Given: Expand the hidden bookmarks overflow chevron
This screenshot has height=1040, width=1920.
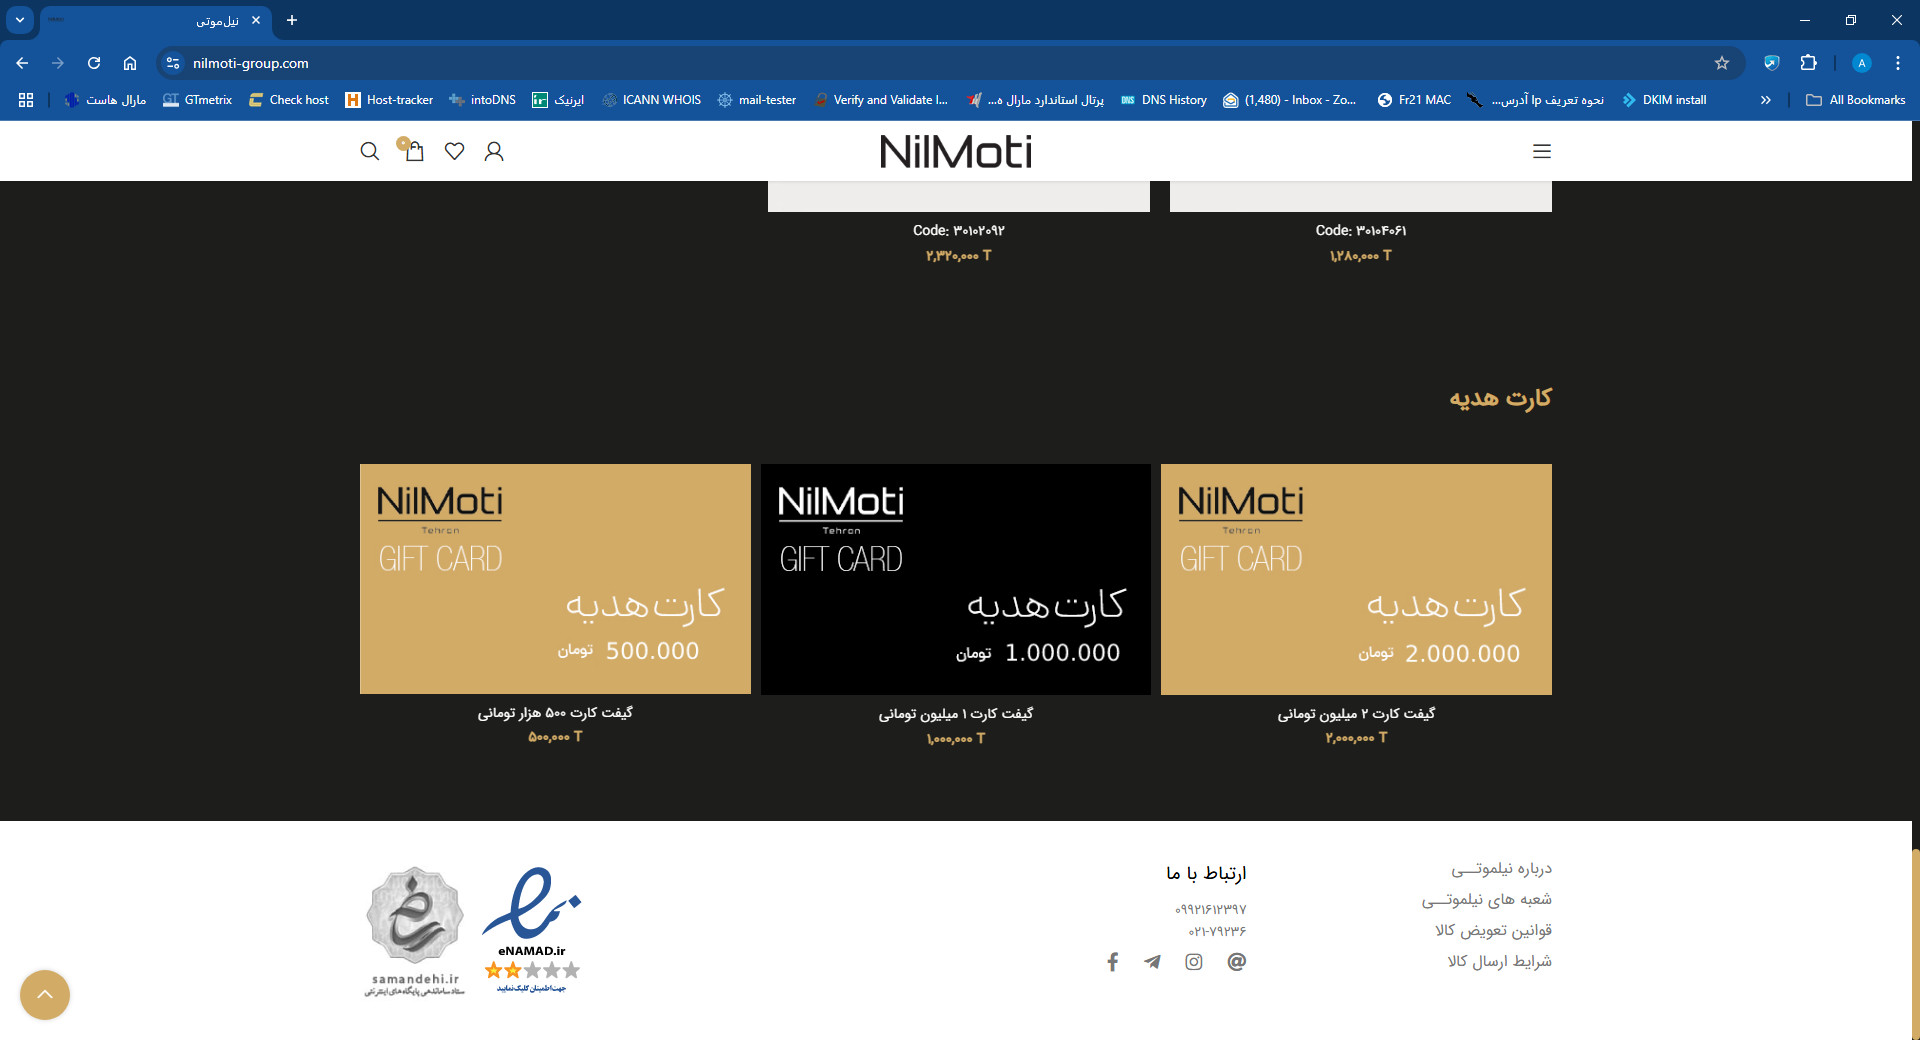Looking at the screenshot, I should click(x=1765, y=100).
